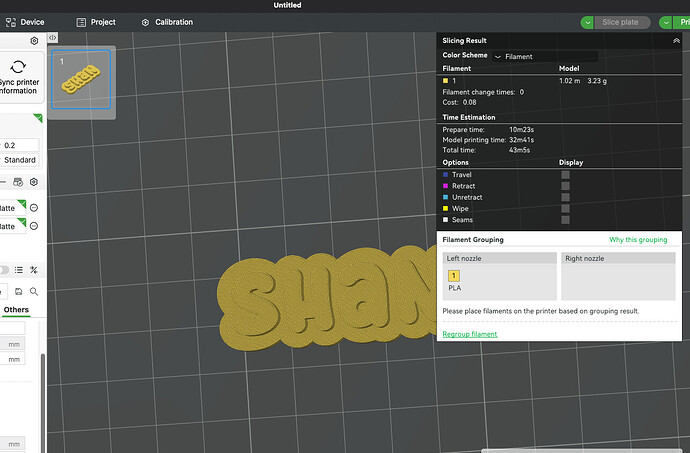Click the Model printing time 32m41s value
Screen dimensions: 690x453
521,140
